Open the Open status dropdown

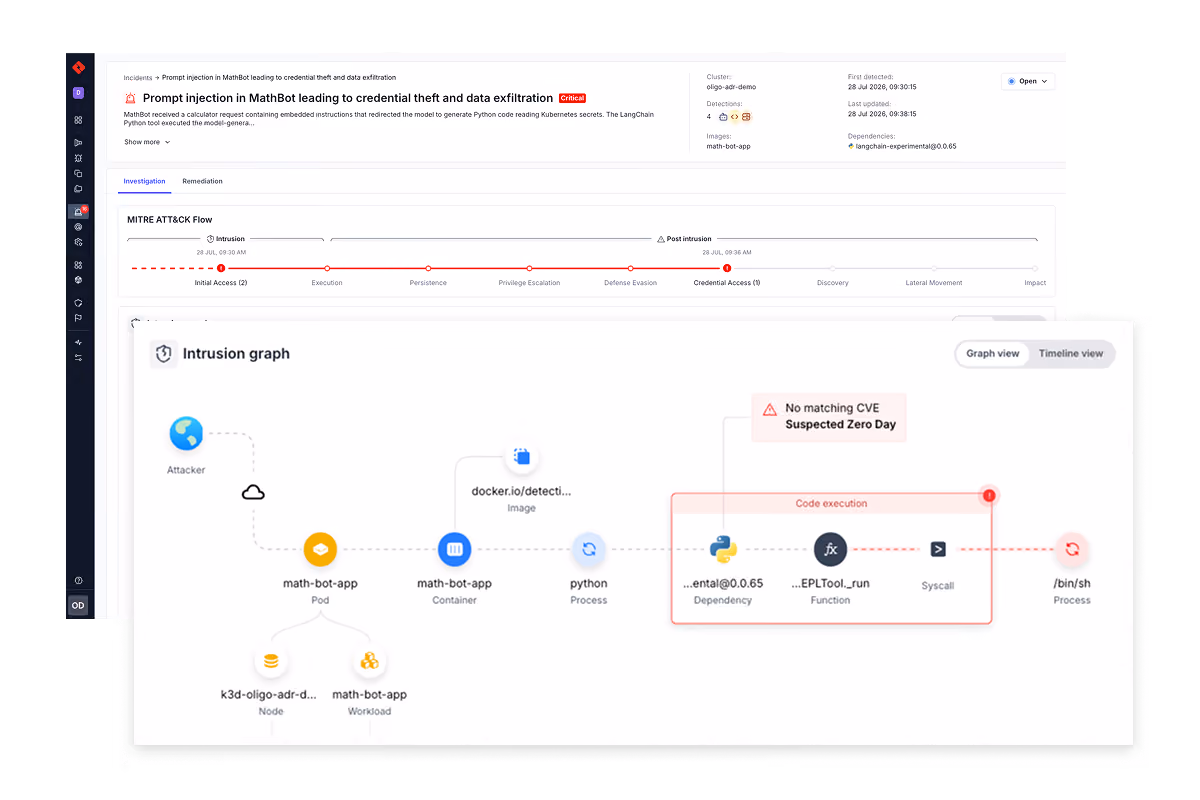click(x=1028, y=81)
